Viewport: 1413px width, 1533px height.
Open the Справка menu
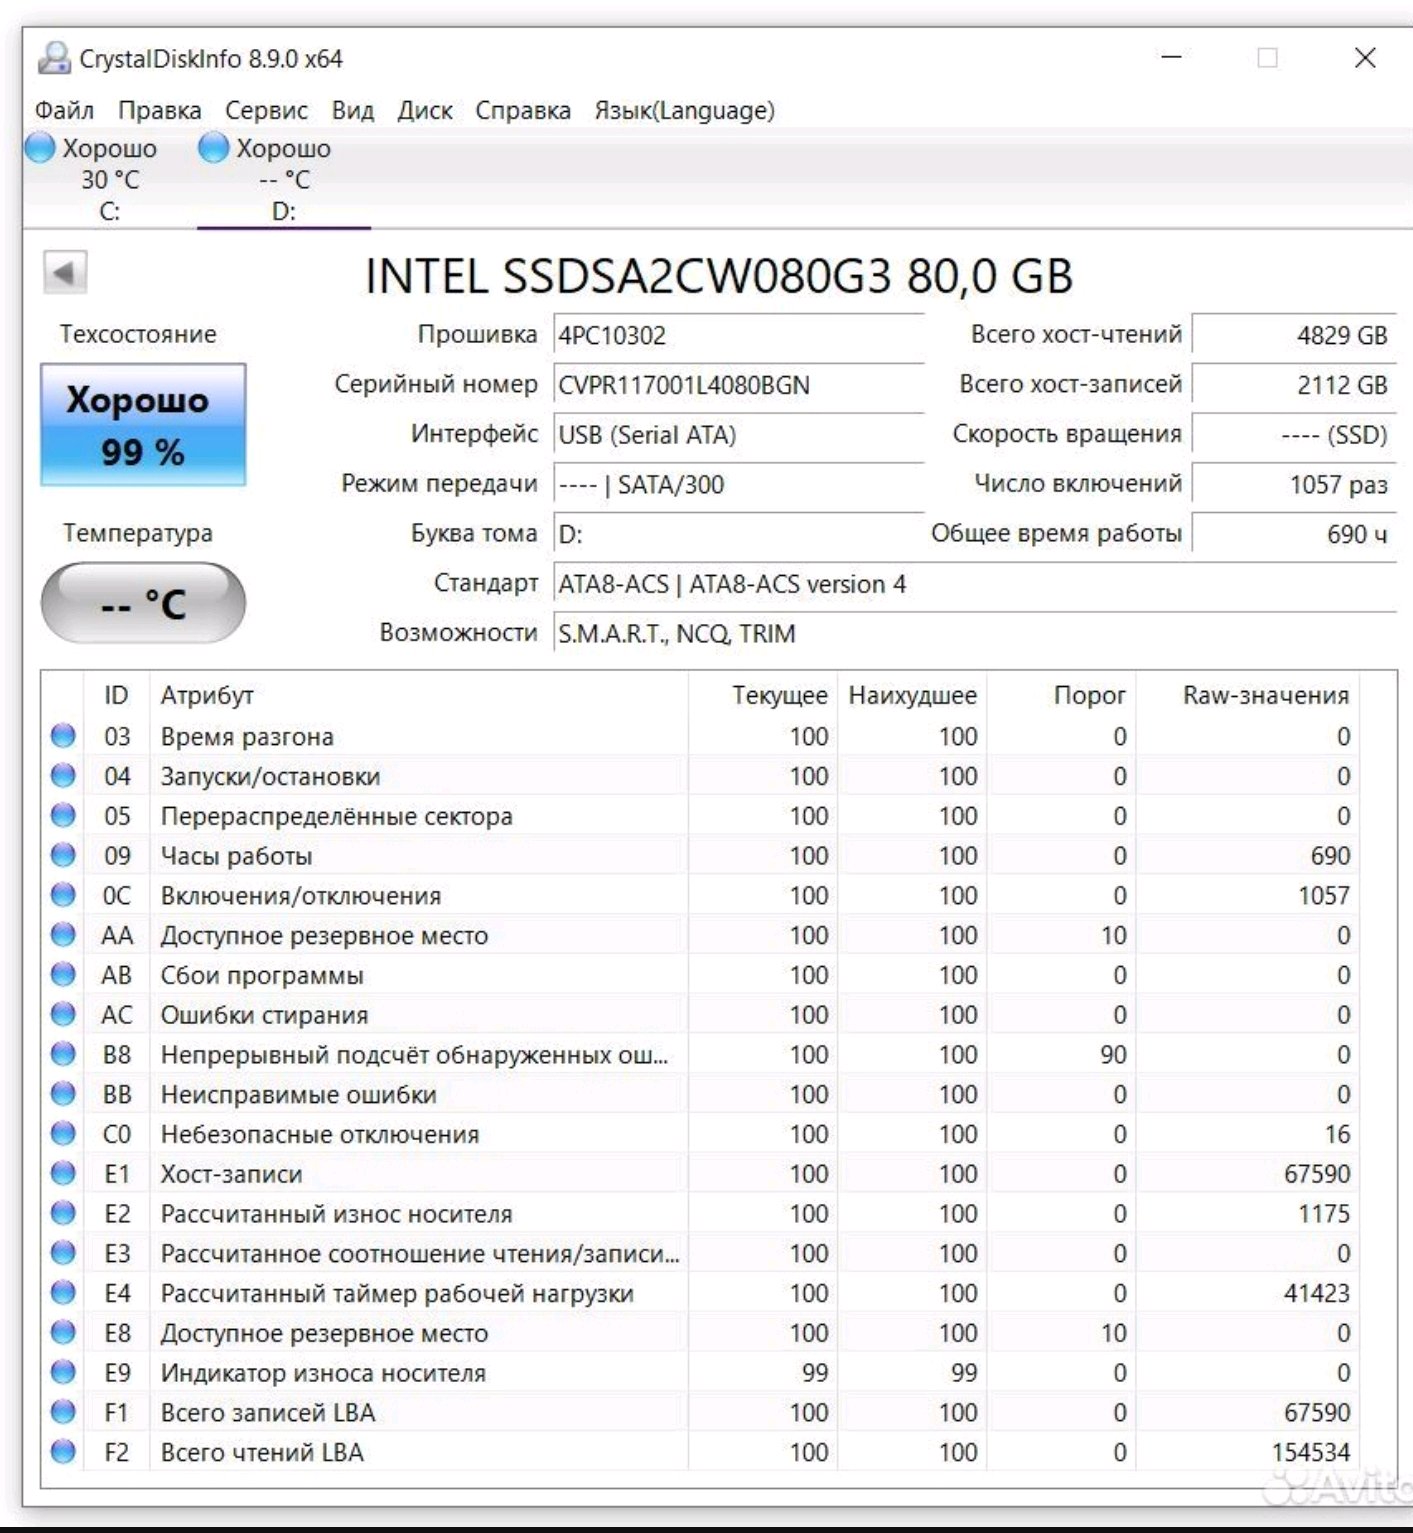click(x=523, y=110)
